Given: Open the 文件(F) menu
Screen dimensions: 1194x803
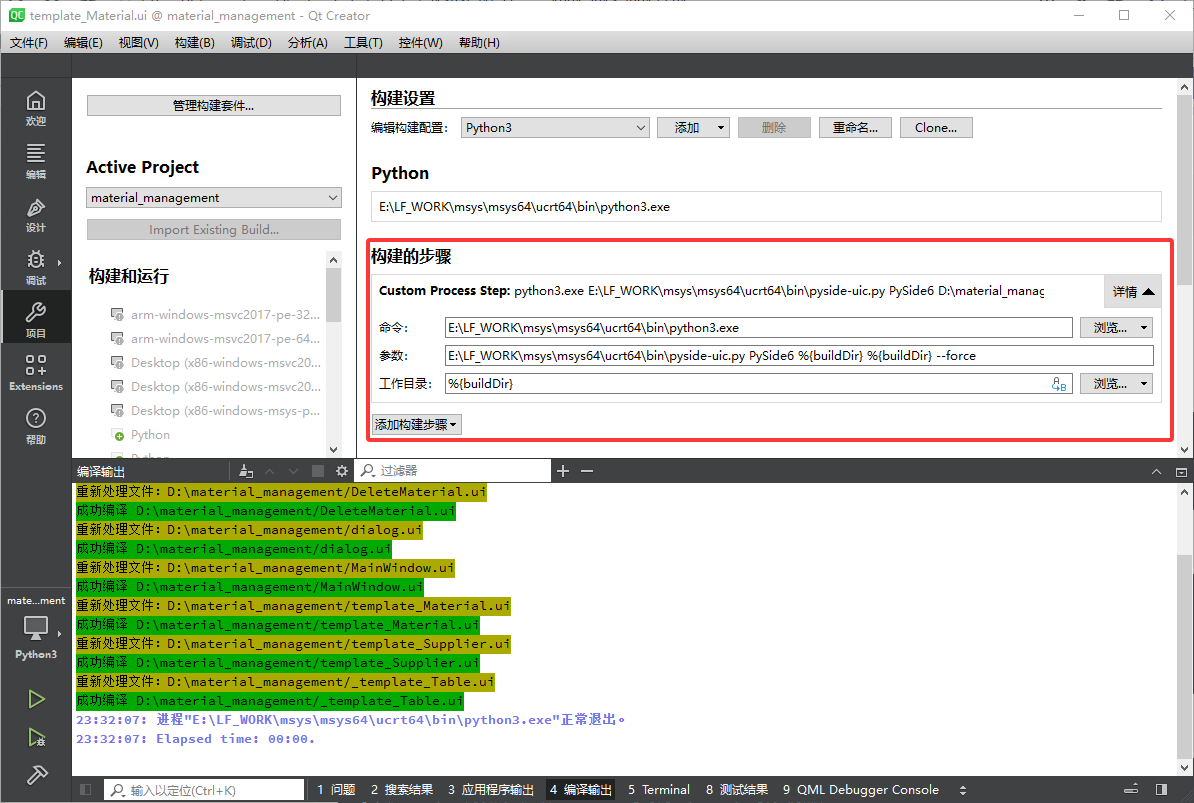Looking at the screenshot, I should [28, 43].
